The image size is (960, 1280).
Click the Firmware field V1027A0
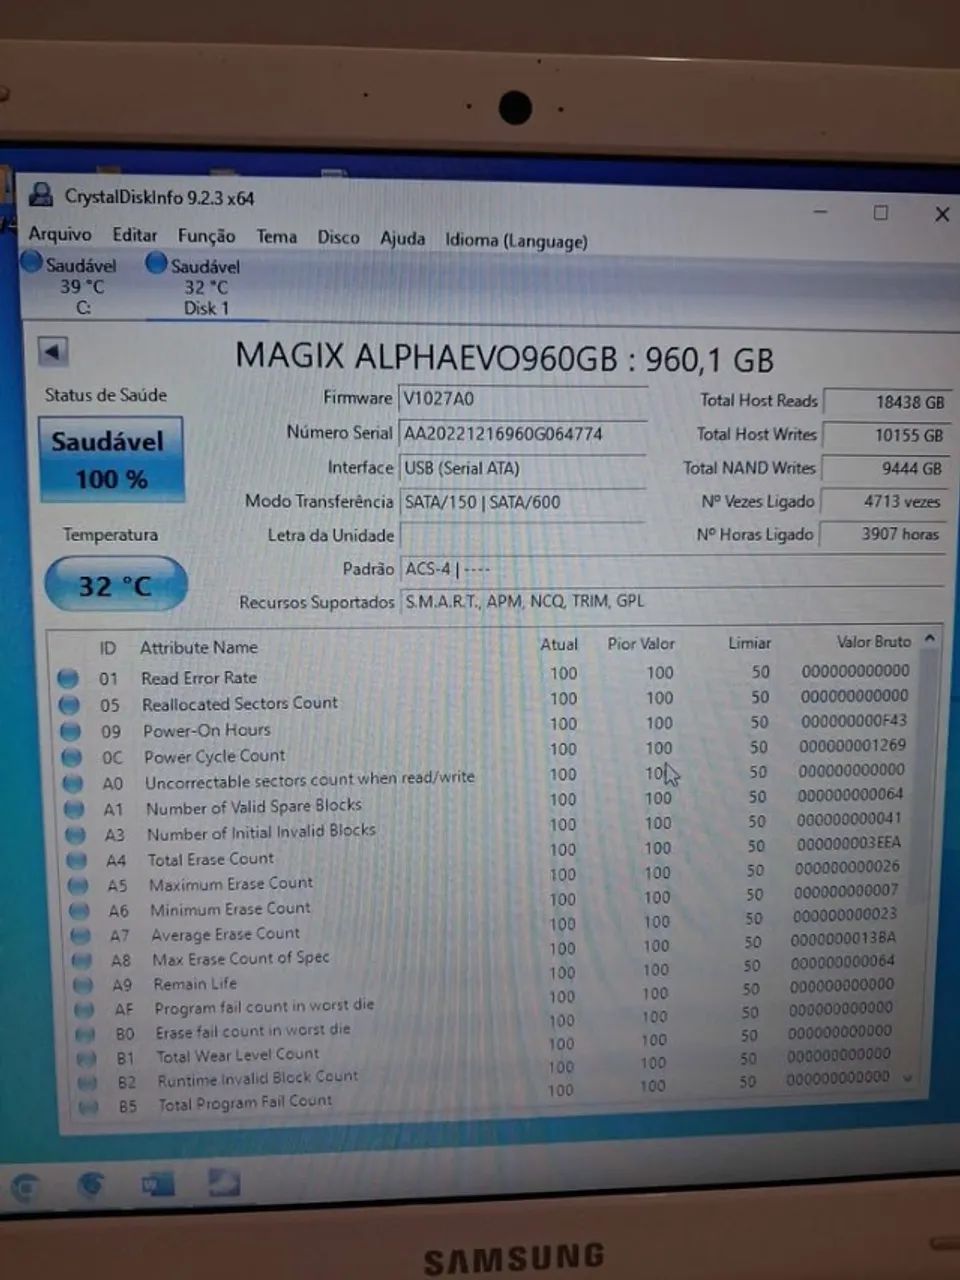[521, 399]
